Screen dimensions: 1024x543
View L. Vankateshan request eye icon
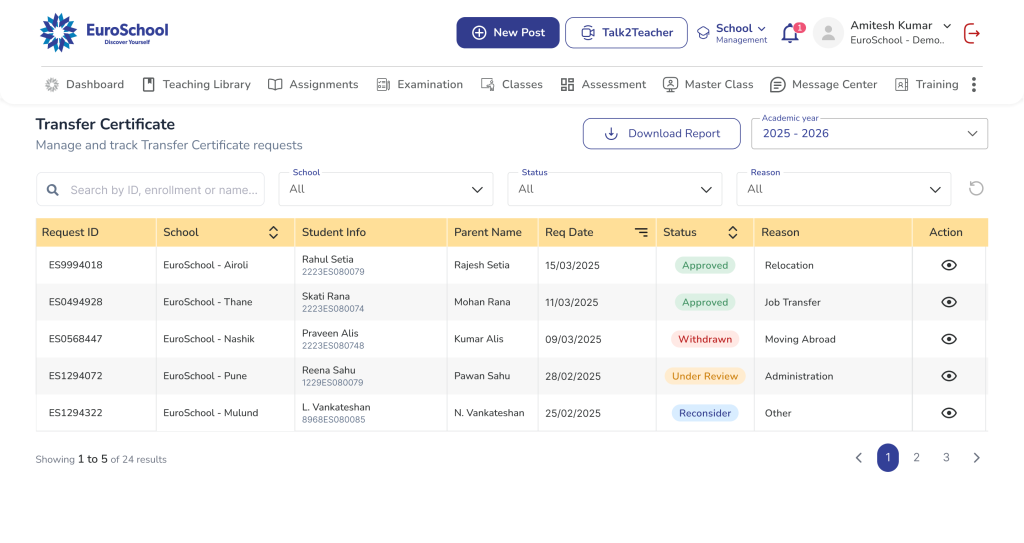[949, 413]
